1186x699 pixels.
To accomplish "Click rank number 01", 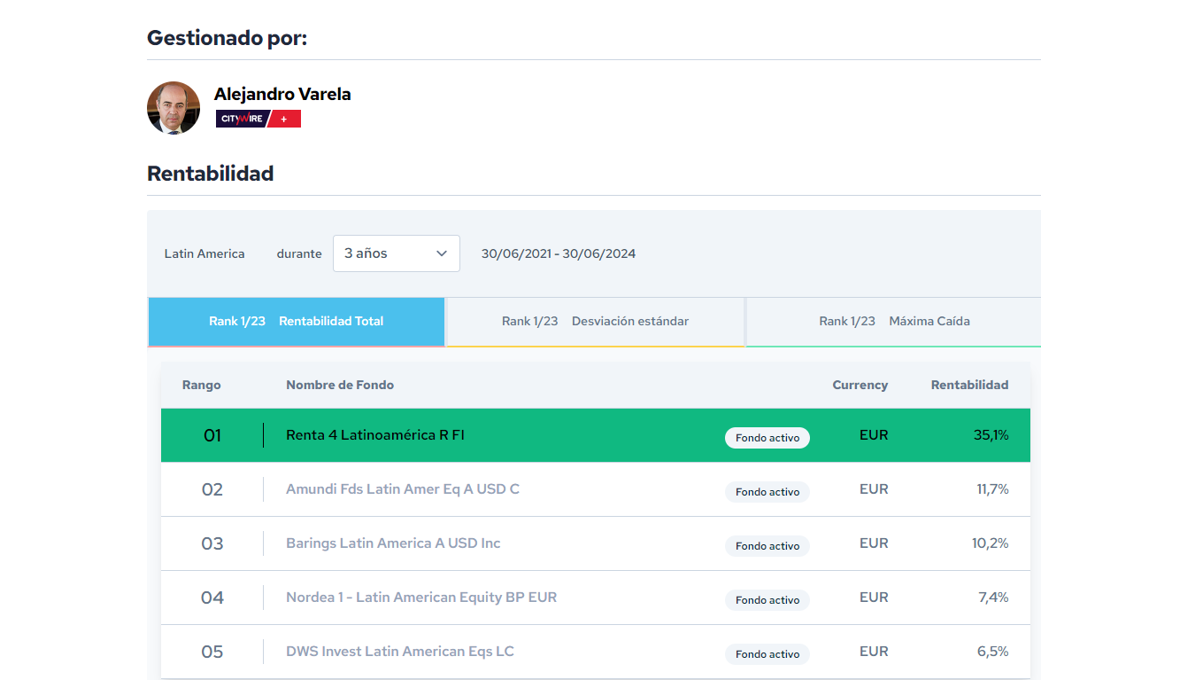I will click(213, 436).
